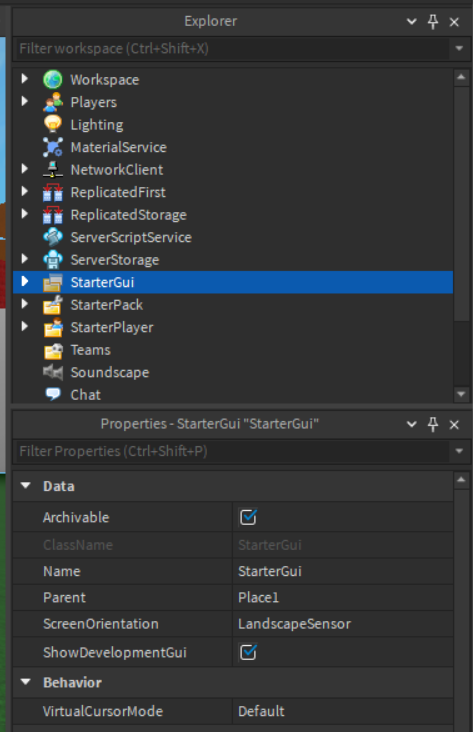Open the Explorer panel options chevron
This screenshot has width=473, height=732.
(411, 21)
